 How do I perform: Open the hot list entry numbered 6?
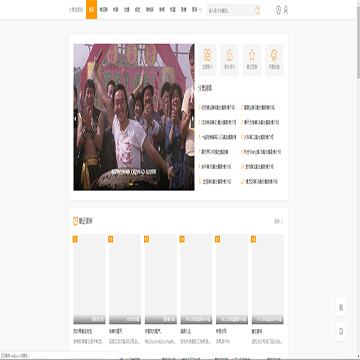pyautogui.click(x=257, y=137)
